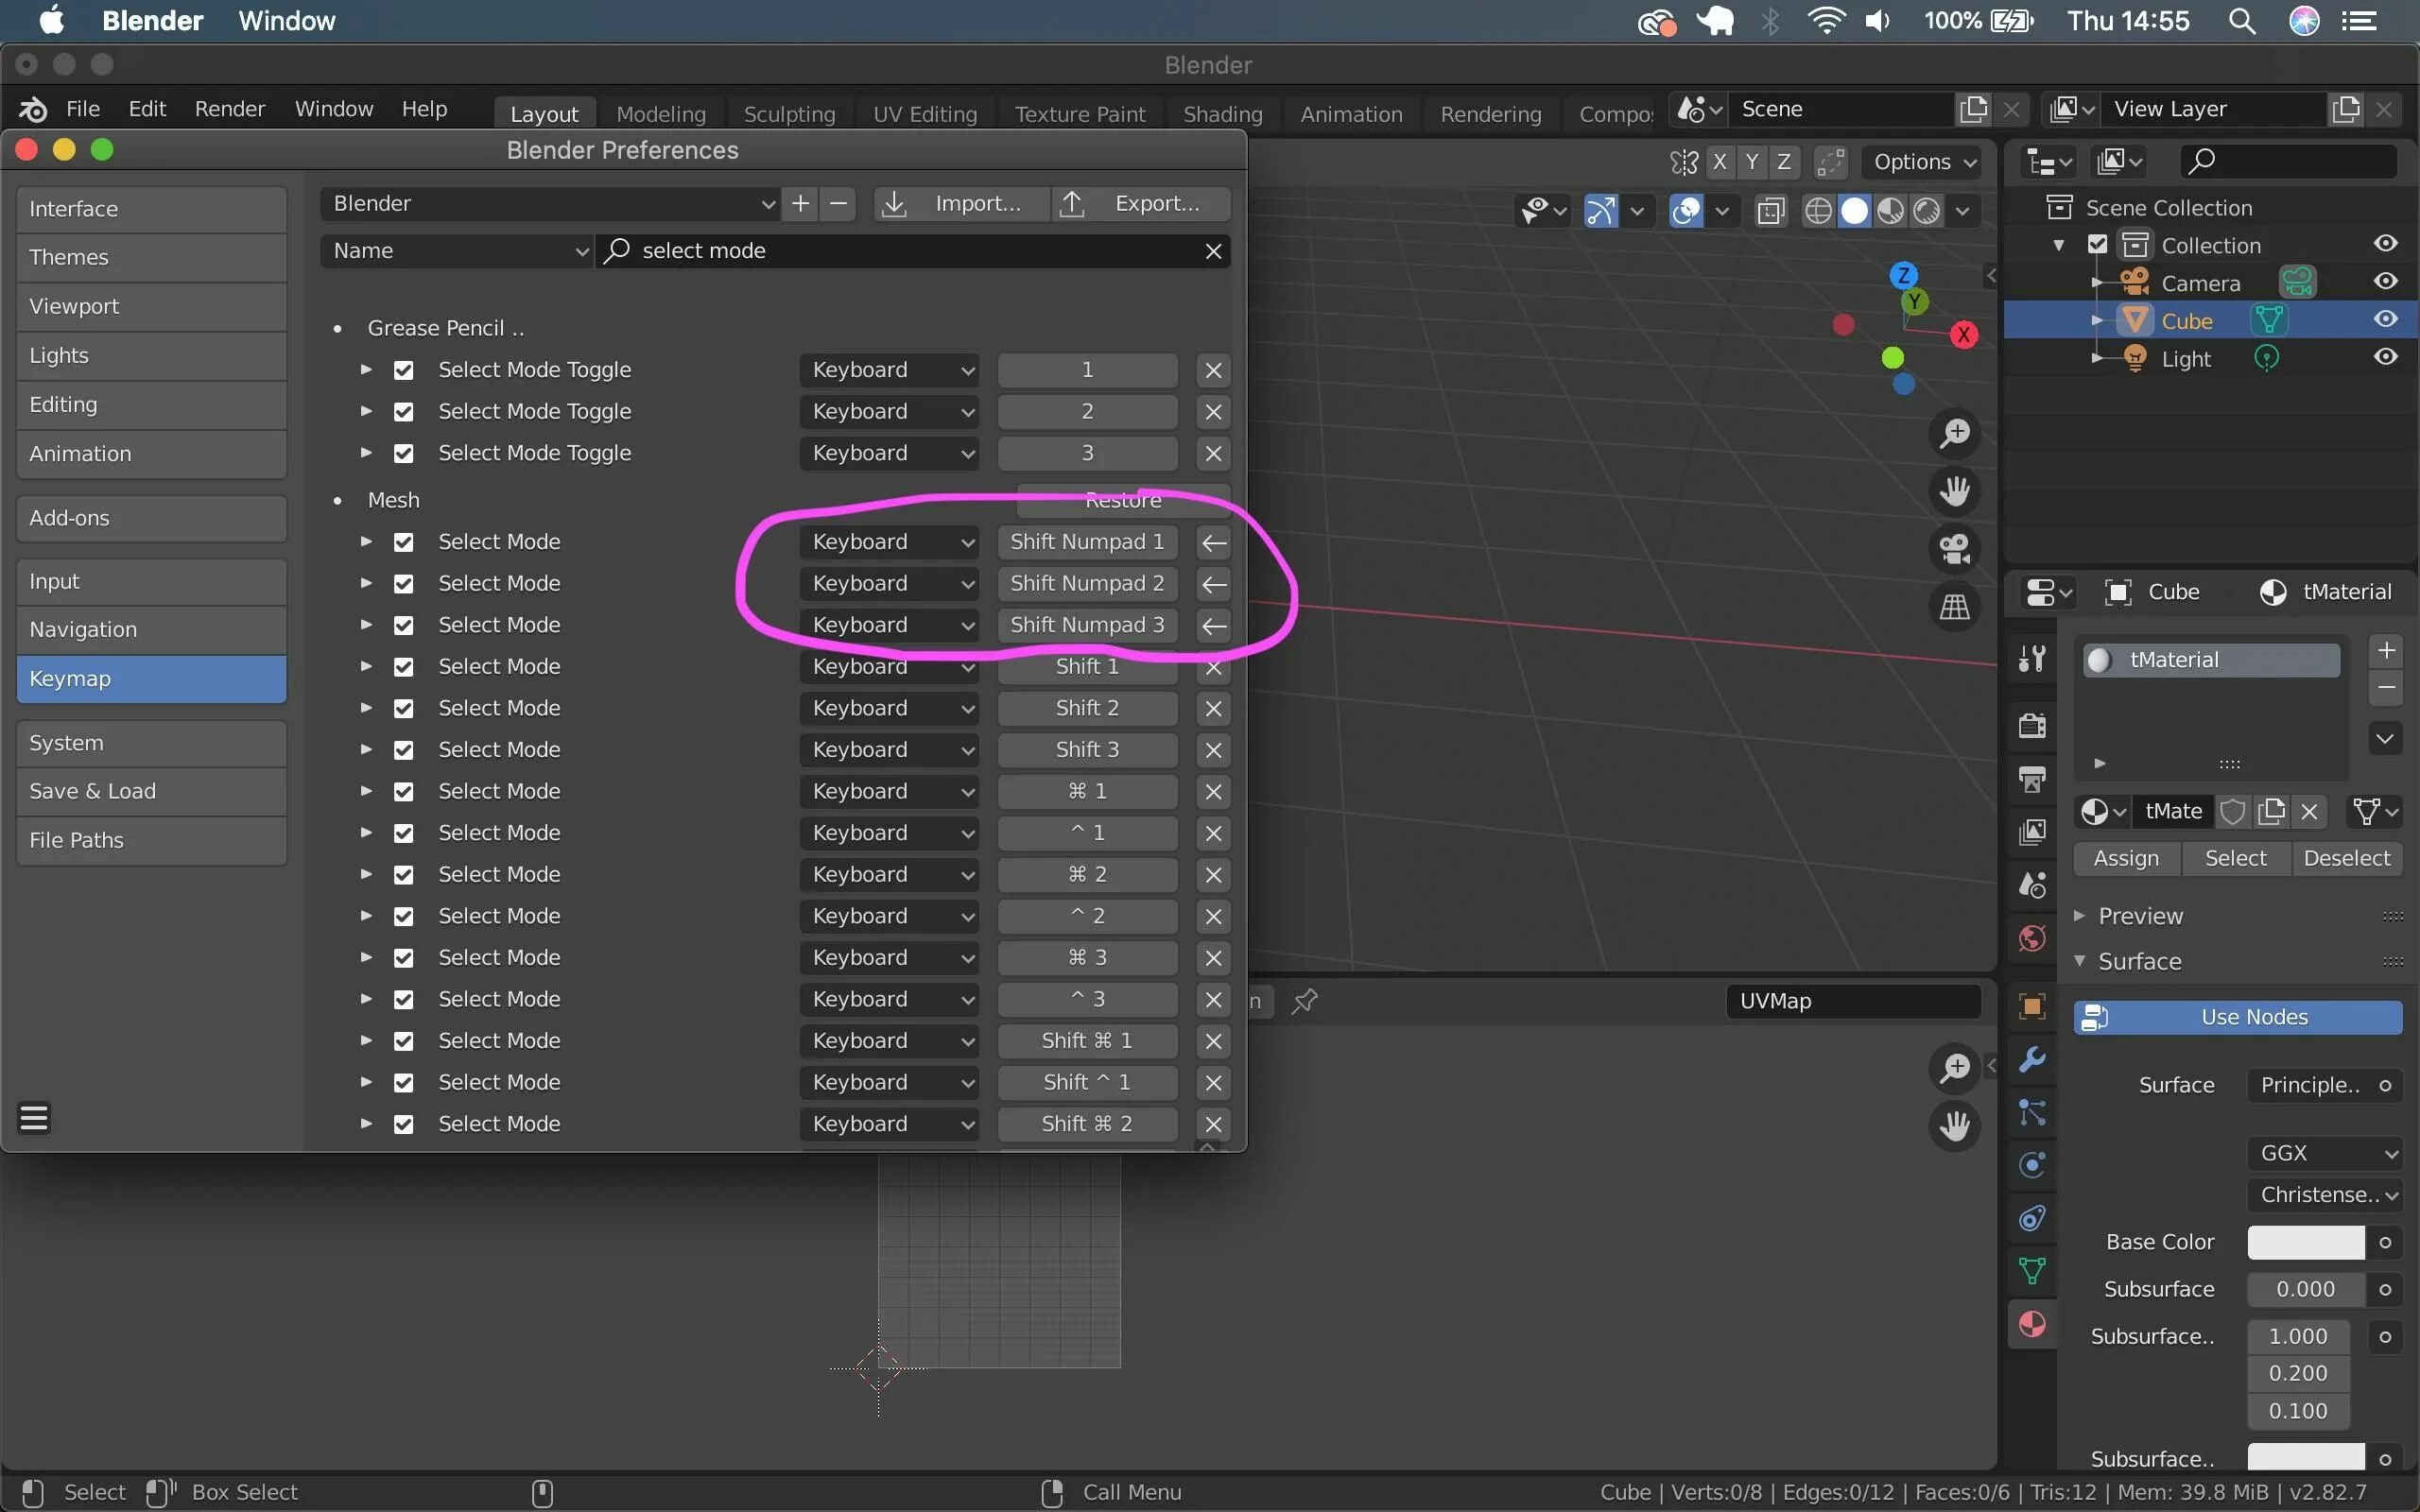This screenshot has height=1512, width=2420.
Task: Expand the Select Mode Shift 1 entry
Action: [x=366, y=666]
